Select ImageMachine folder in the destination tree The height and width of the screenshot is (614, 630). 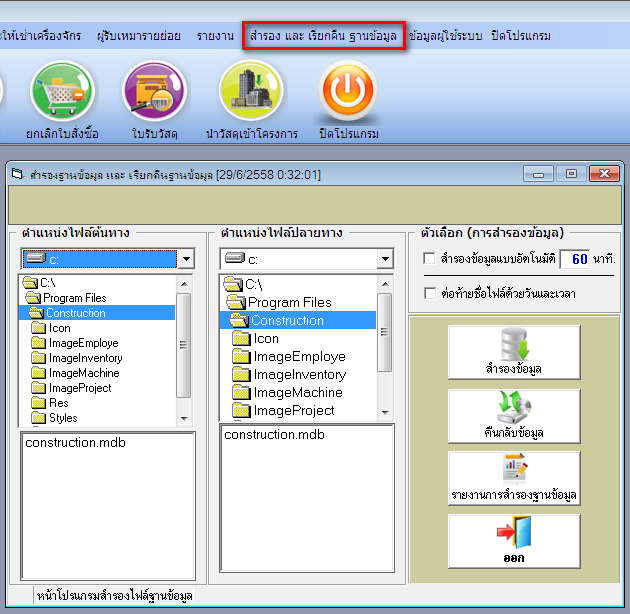coord(287,392)
